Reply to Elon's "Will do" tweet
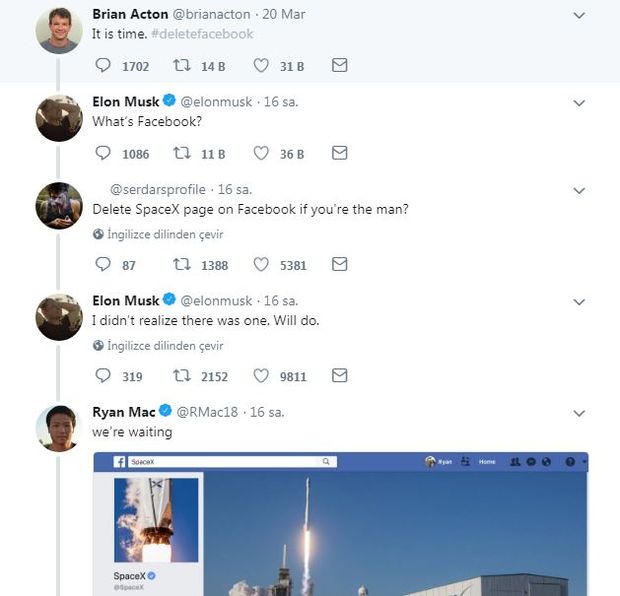The height and width of the screenshot is (596, 620). point(103,375)
